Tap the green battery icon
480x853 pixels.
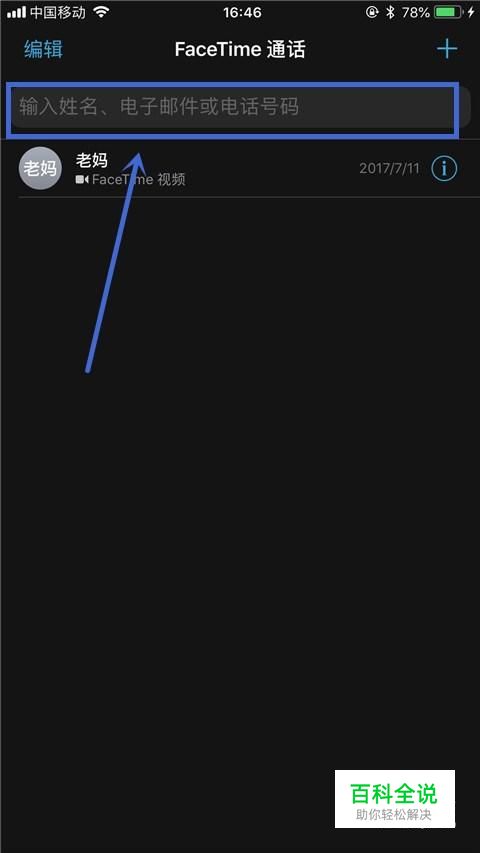tap(449, 12)
